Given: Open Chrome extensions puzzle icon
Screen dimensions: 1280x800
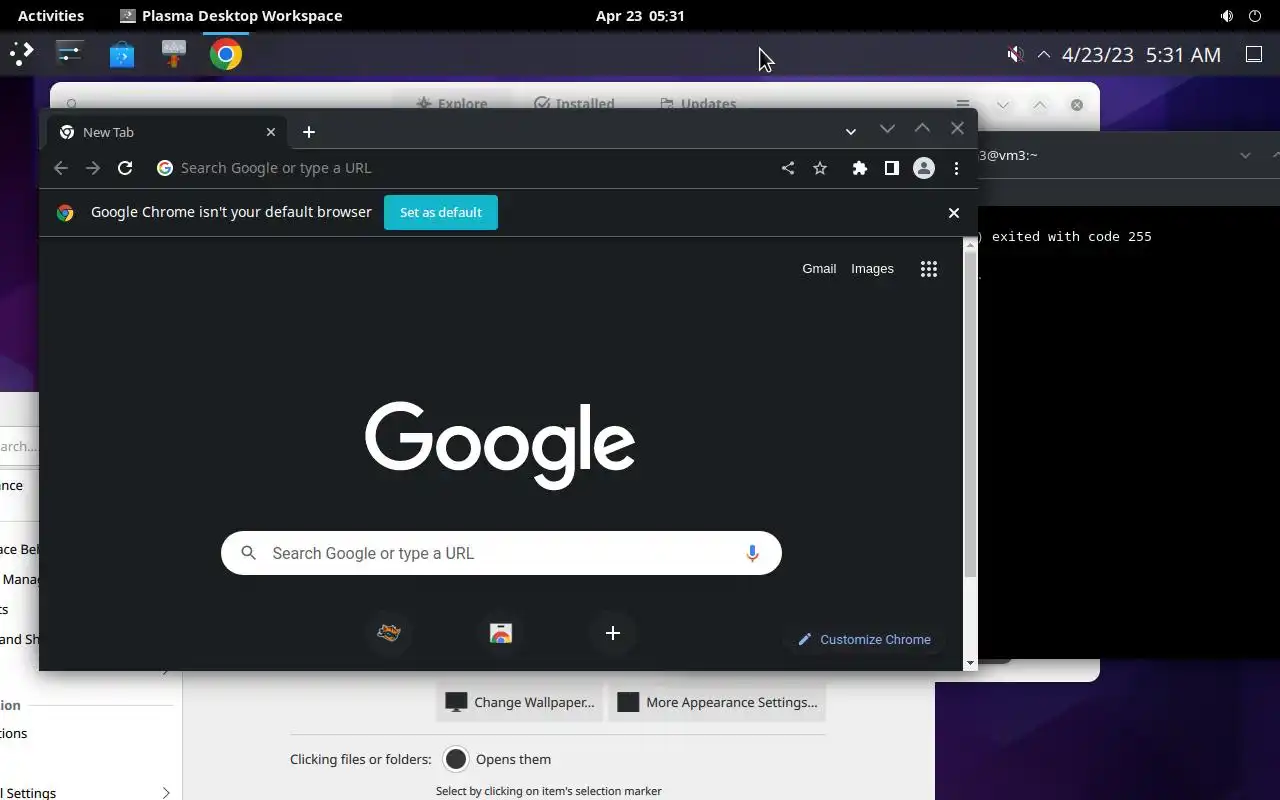Looking at the screenshot, I should (x=859, y=168).
